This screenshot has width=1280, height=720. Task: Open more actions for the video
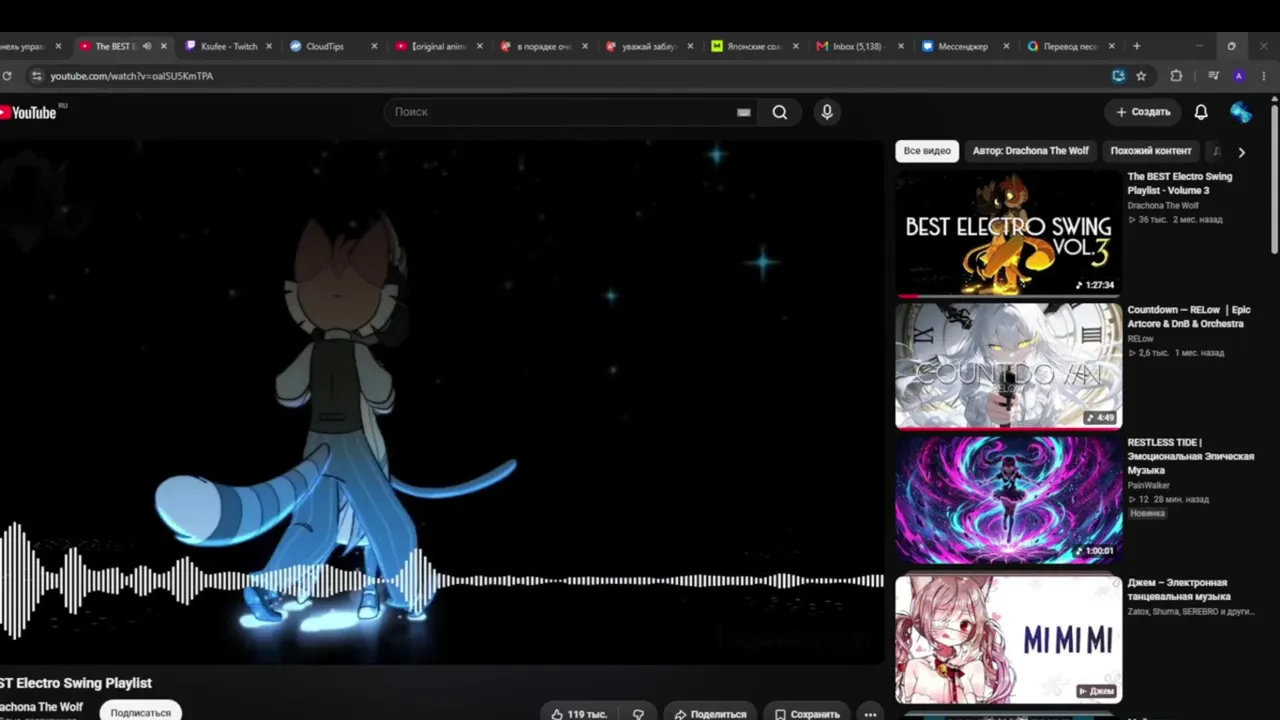tap(870, 714)
